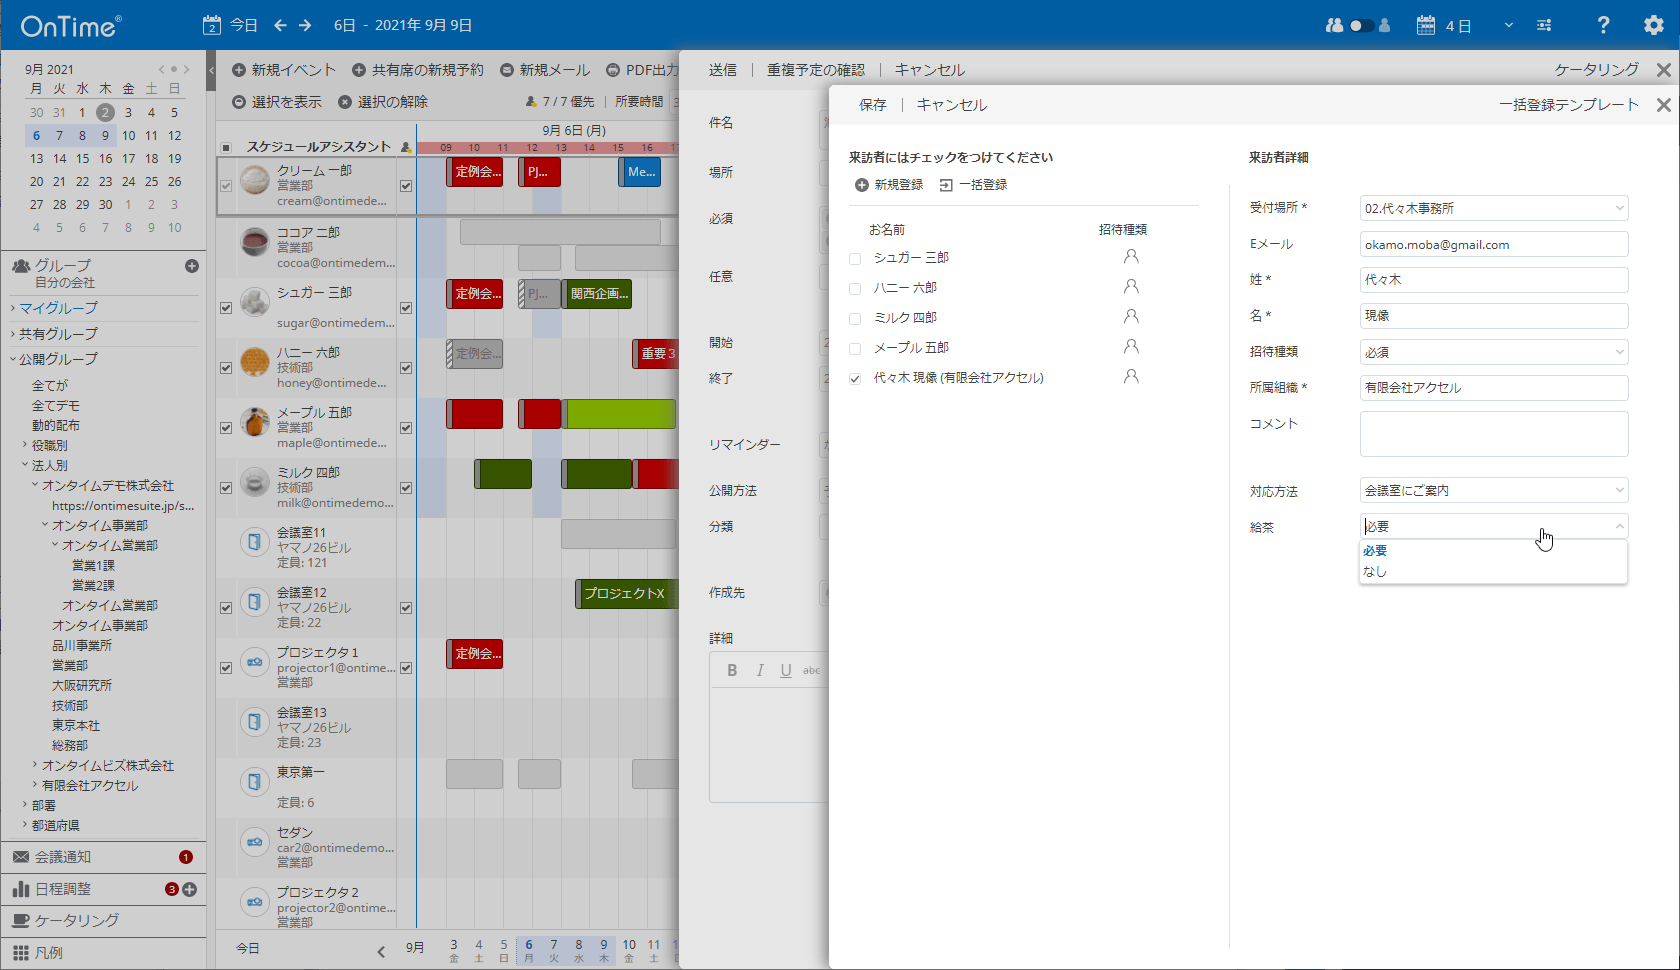The image size is (1680, 970).
Task: Uncheck visitor 代々木 現像
Action: click(855, 378)
